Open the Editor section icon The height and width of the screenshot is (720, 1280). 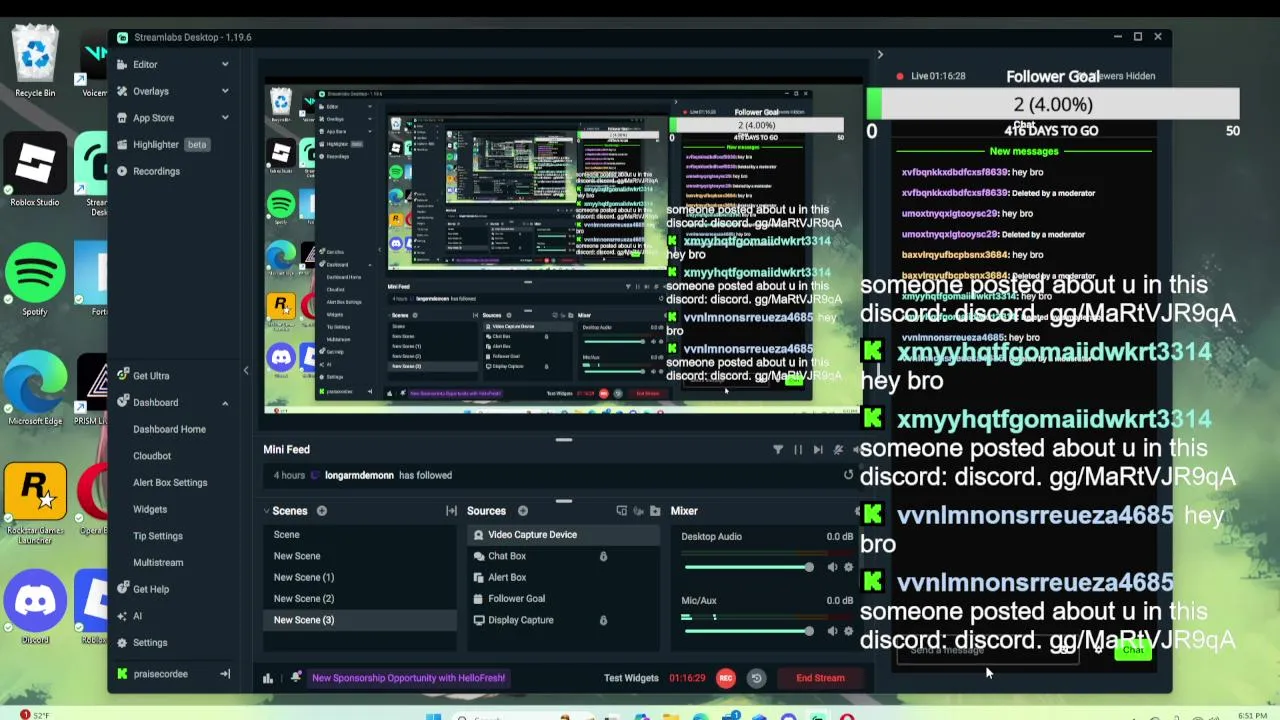click(123, 64)
